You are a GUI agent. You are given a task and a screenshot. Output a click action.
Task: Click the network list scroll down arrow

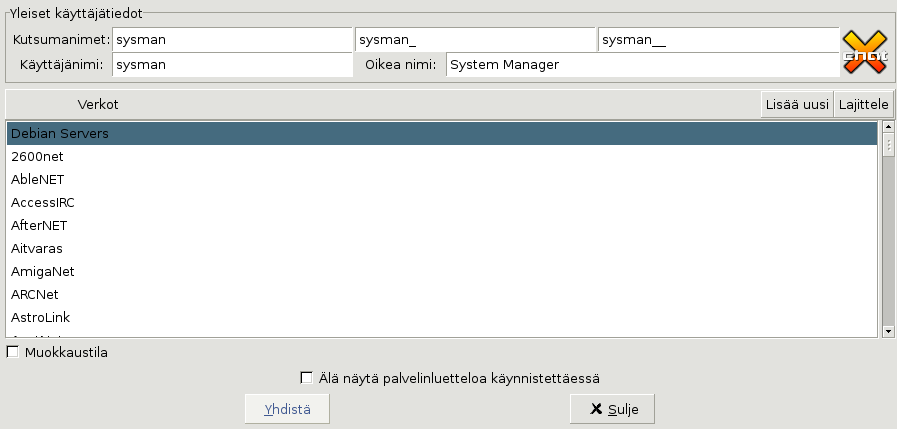[888, 331]
